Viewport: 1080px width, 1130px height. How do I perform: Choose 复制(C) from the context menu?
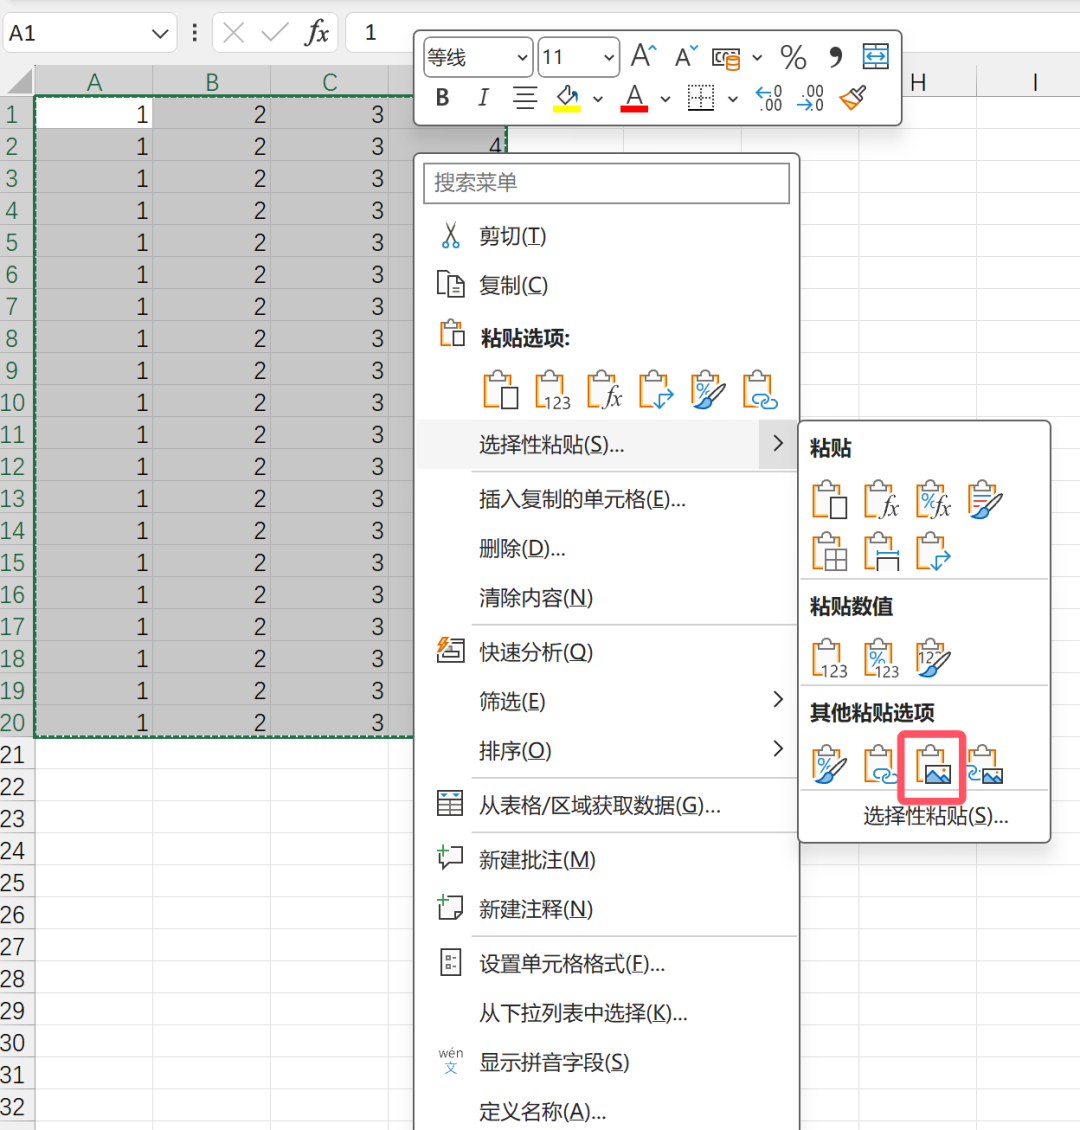click(x=513, y=285)
